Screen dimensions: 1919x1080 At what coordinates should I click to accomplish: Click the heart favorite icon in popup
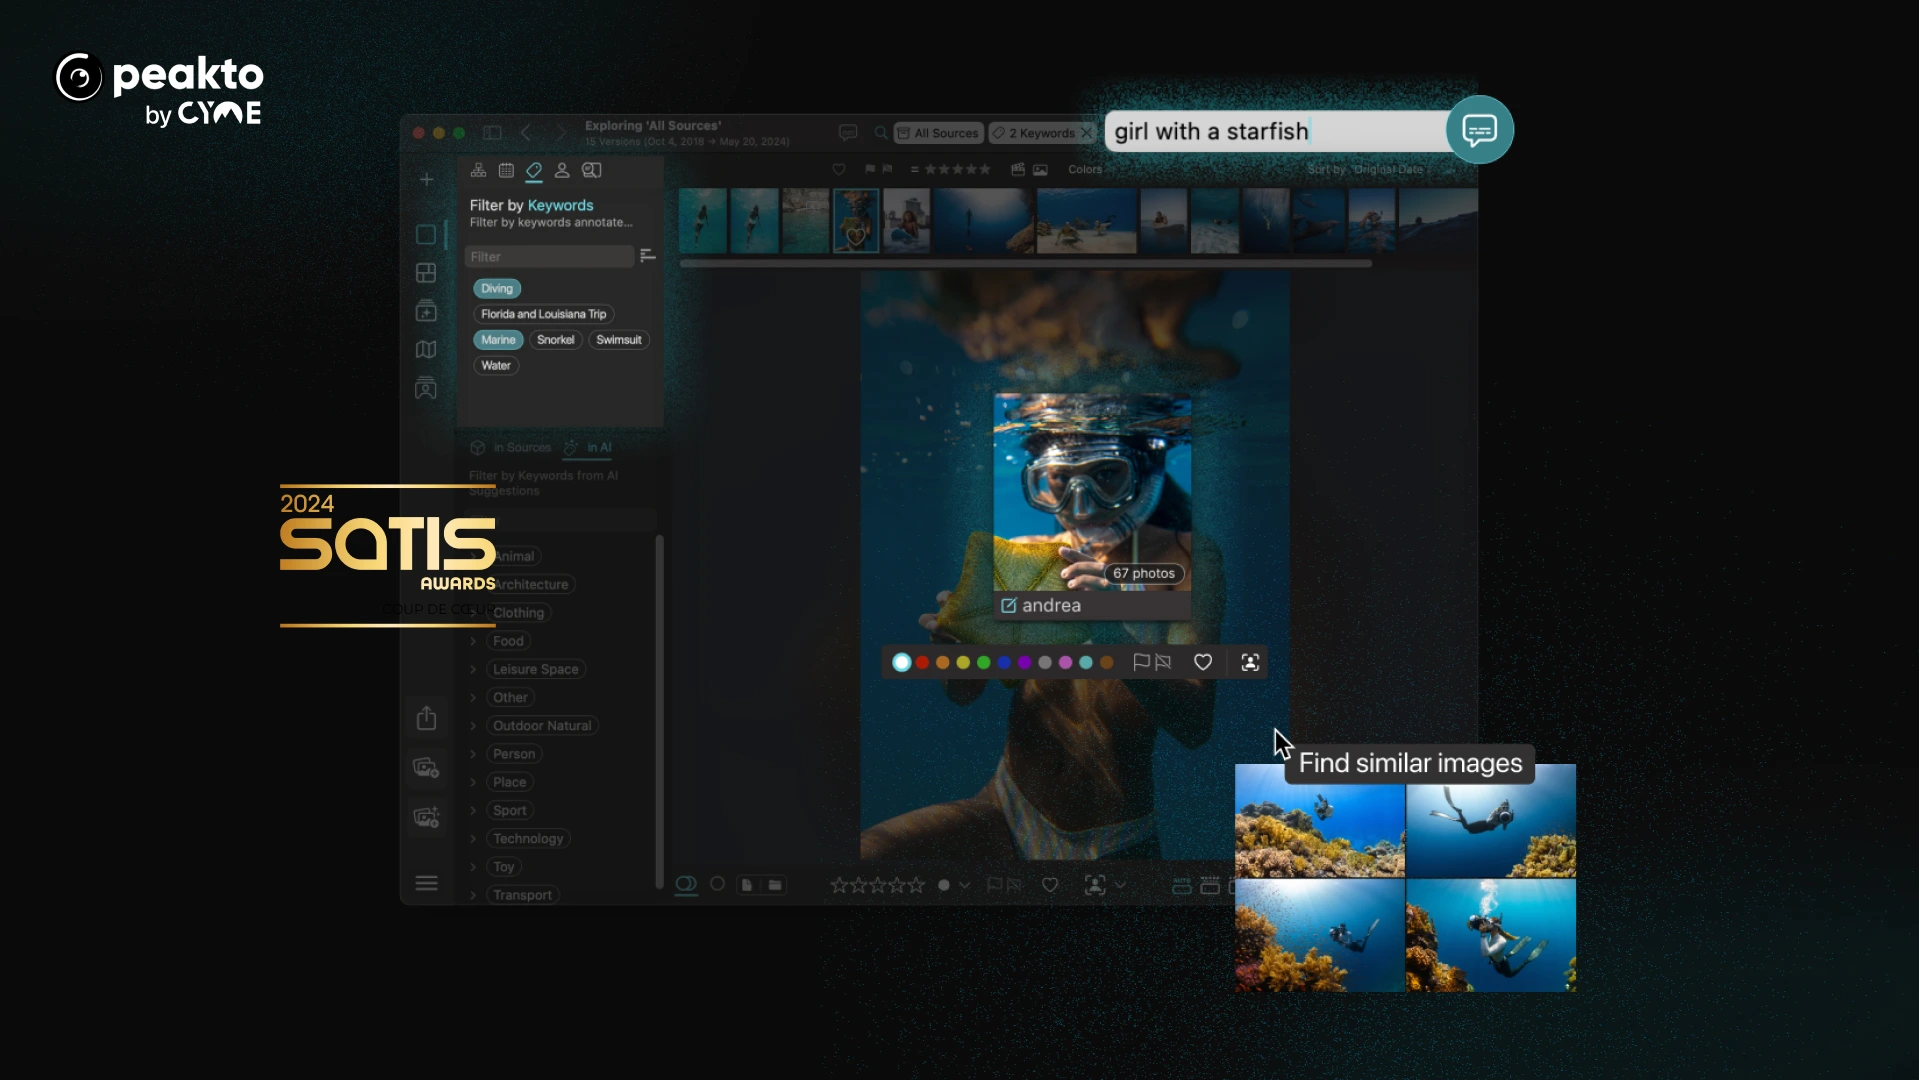tap(1203, 662)
